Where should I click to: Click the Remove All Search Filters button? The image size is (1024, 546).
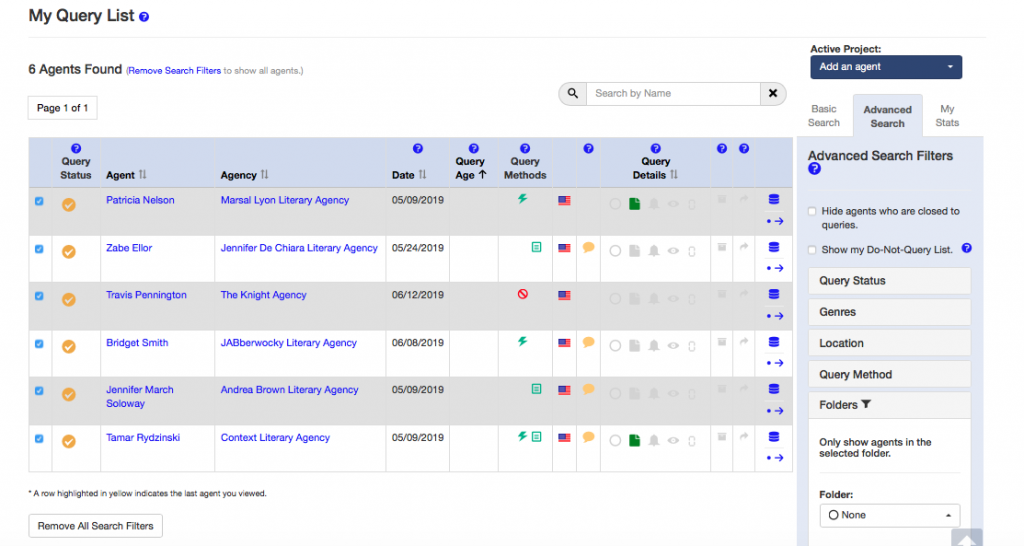coord(95,526)
